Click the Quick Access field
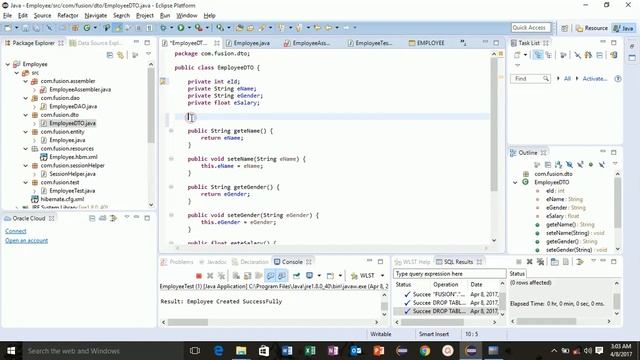 coord(530,28)
